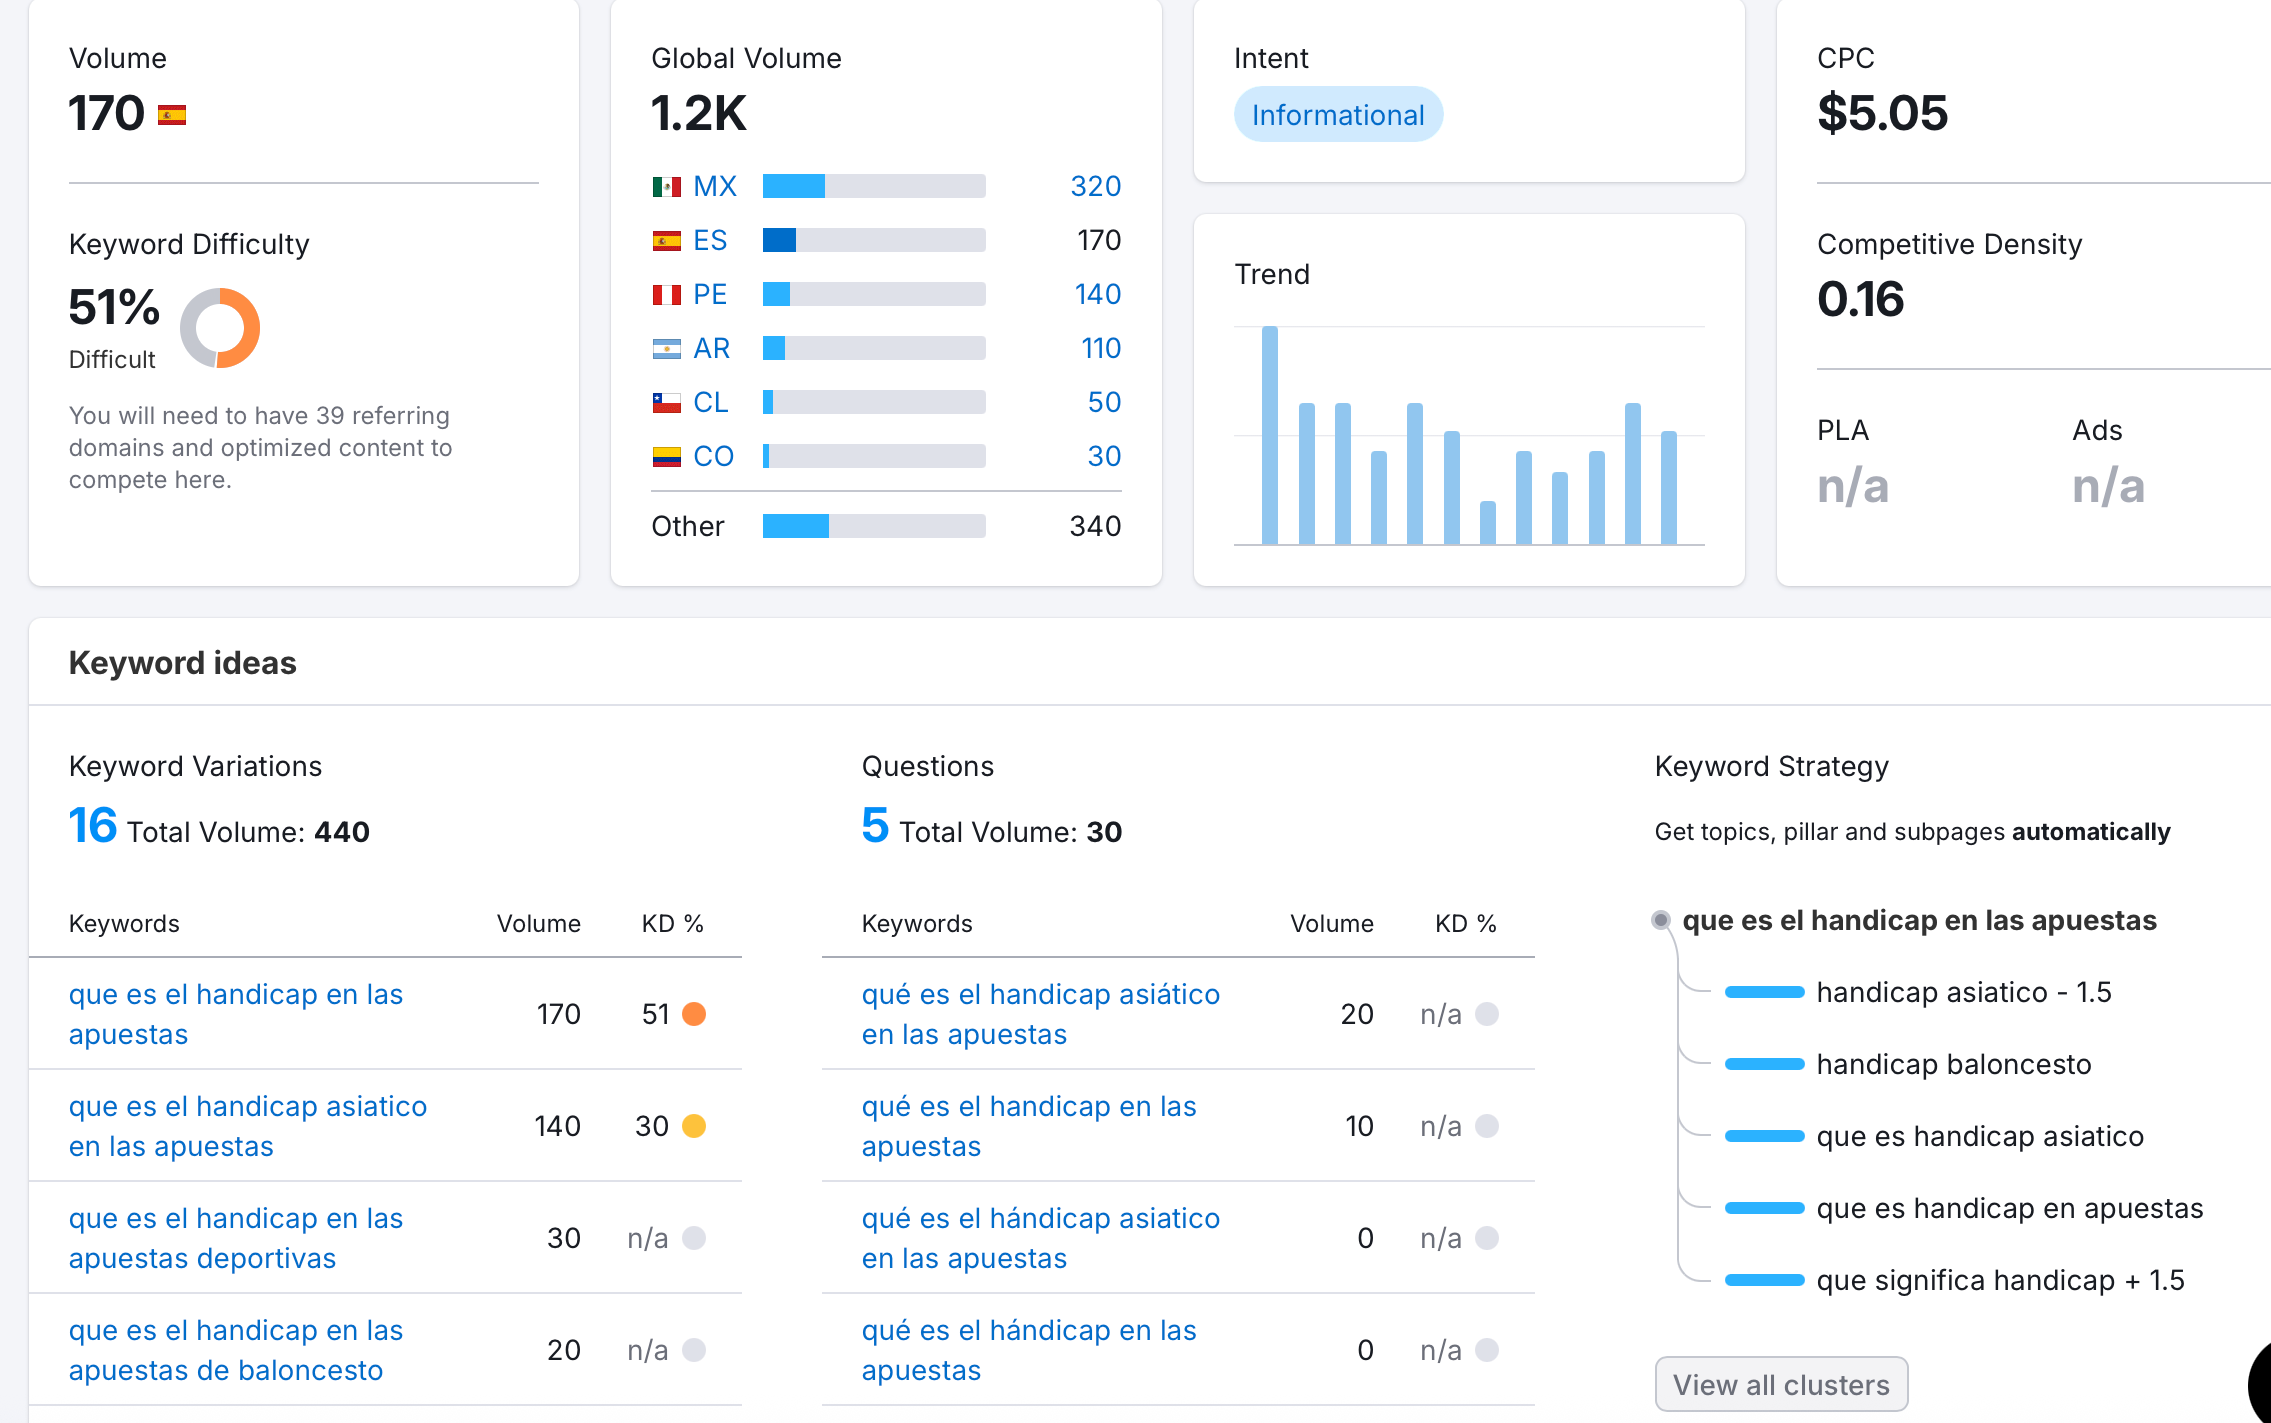Image resolution: width=2271 pixels, height=1423 pixels.
Task: Click the 5 Questions count link
Action: pyautogui.click(x=874, y=827)
